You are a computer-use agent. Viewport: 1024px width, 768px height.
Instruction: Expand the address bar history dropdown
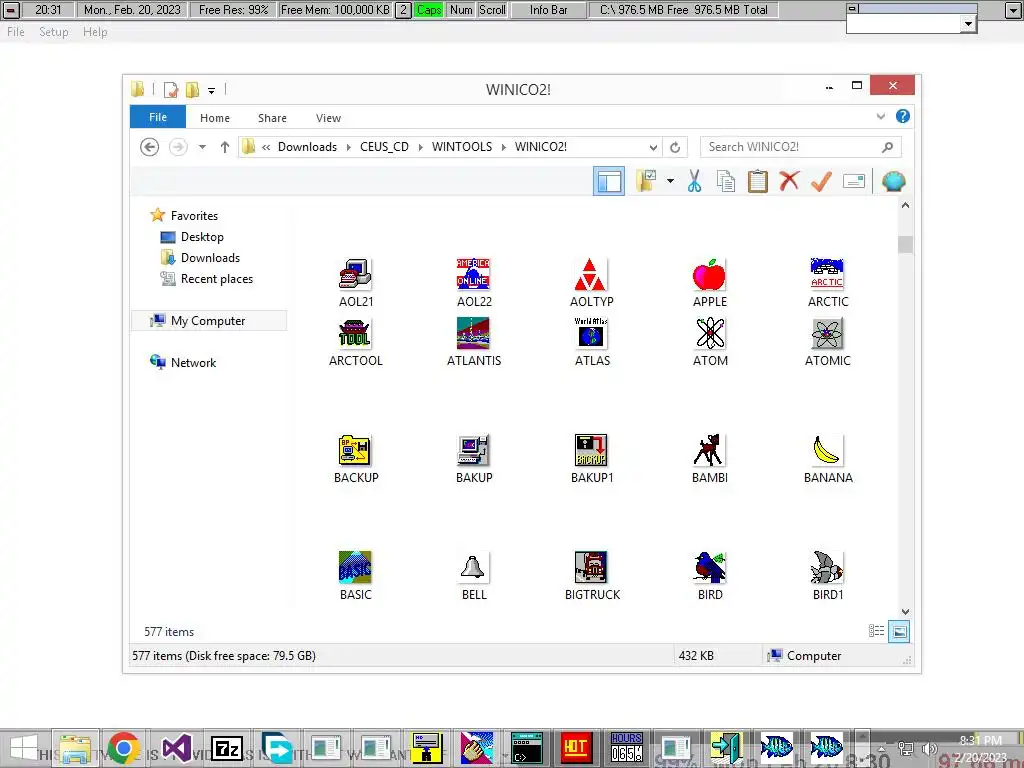tap(652, 147)
